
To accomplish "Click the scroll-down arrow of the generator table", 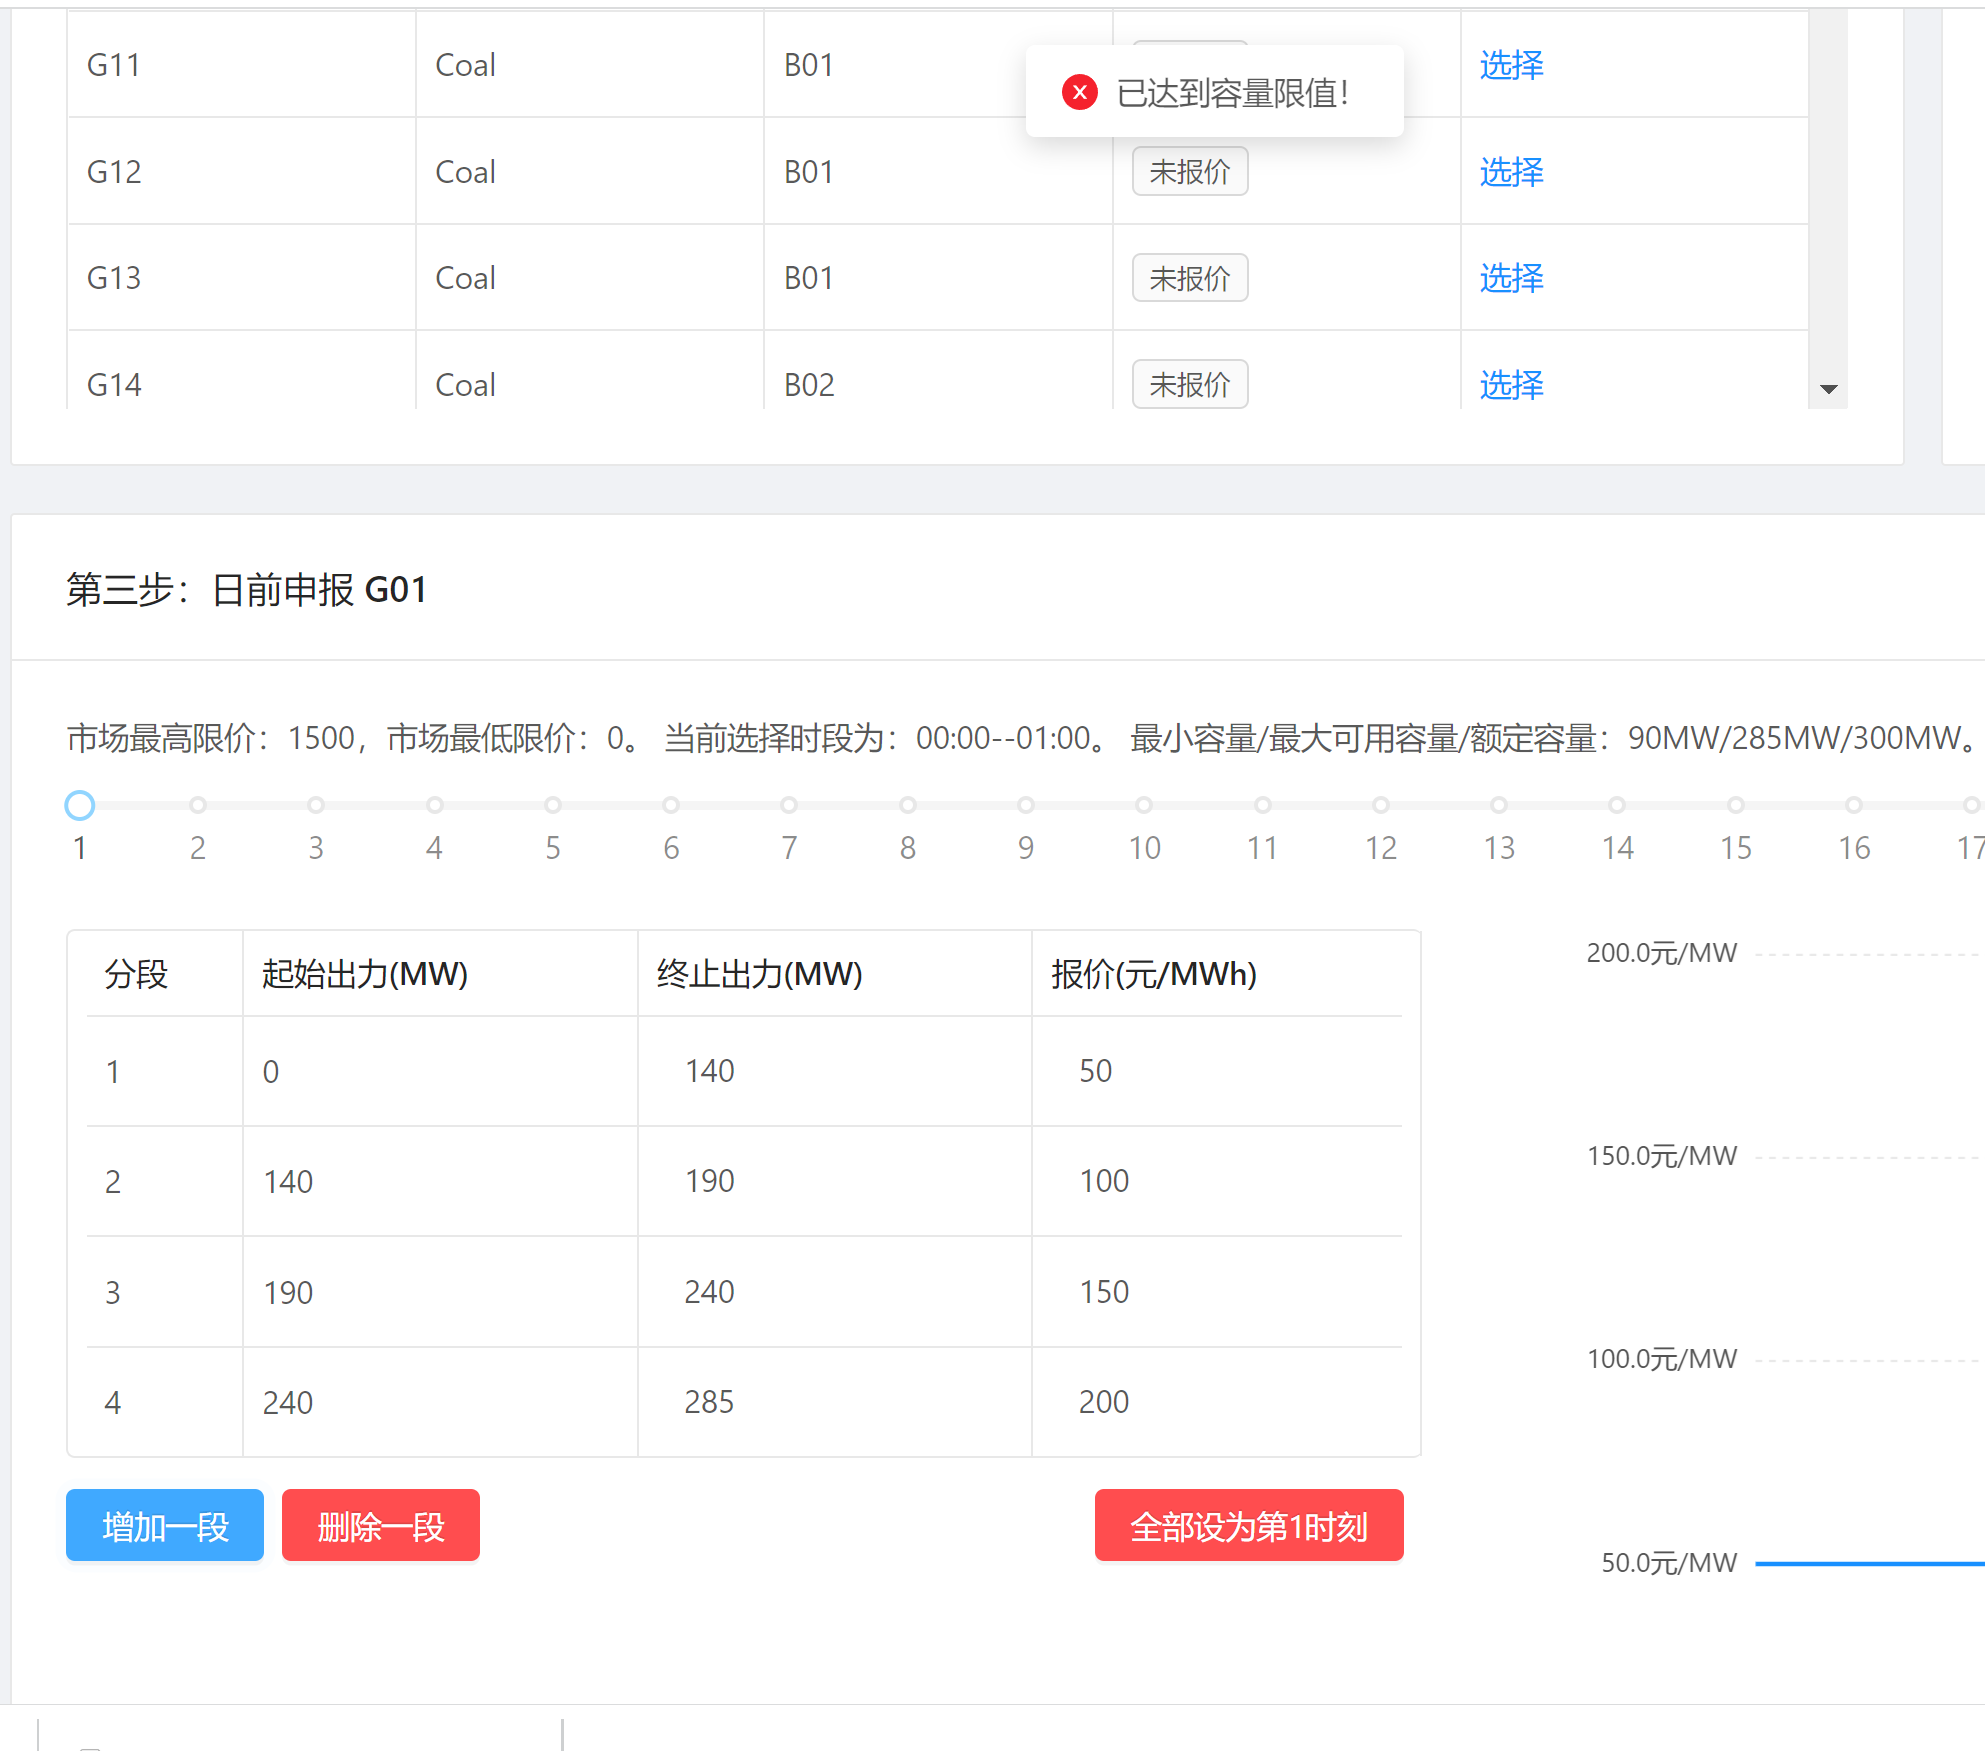I will [1828, 389].
